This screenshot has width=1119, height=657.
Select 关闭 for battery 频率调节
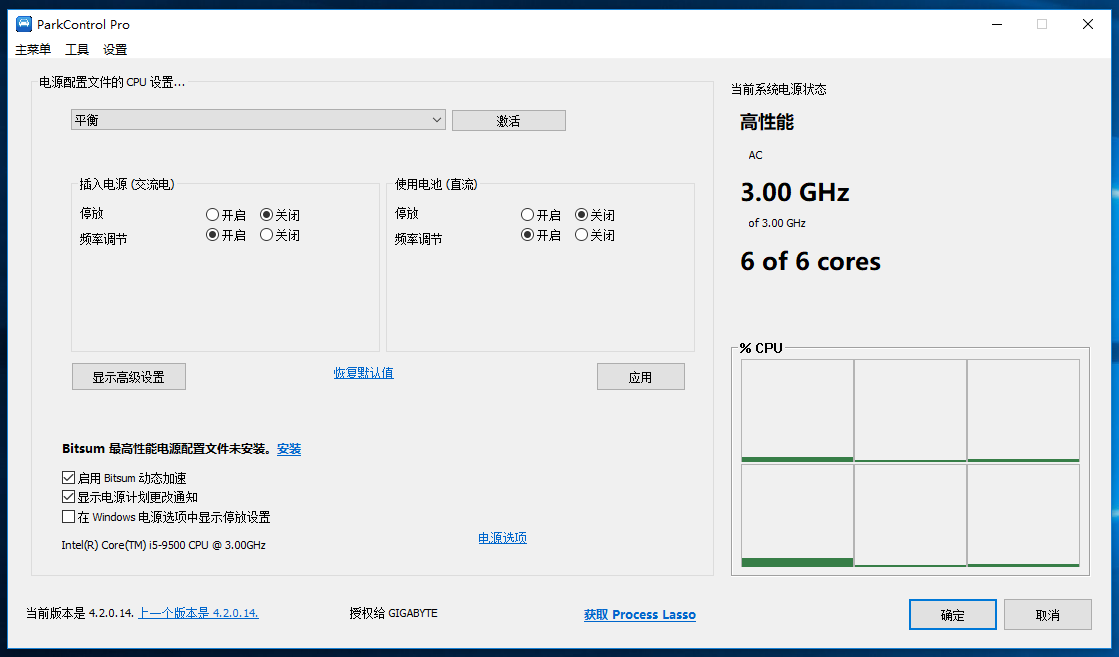pyautogui.click(x=582, y=235)
